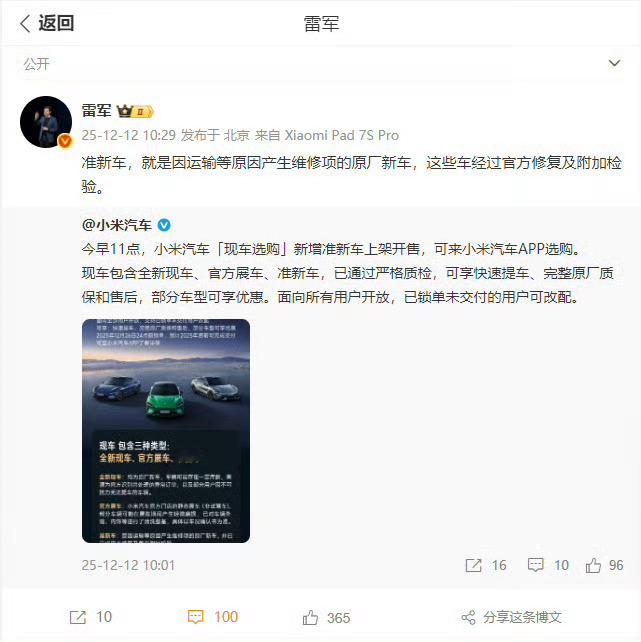Click the blue verified badge beside 小米汽车
The height and width of the screenshot is (642, 641).
pyautogui.click(x=164, y=225)
